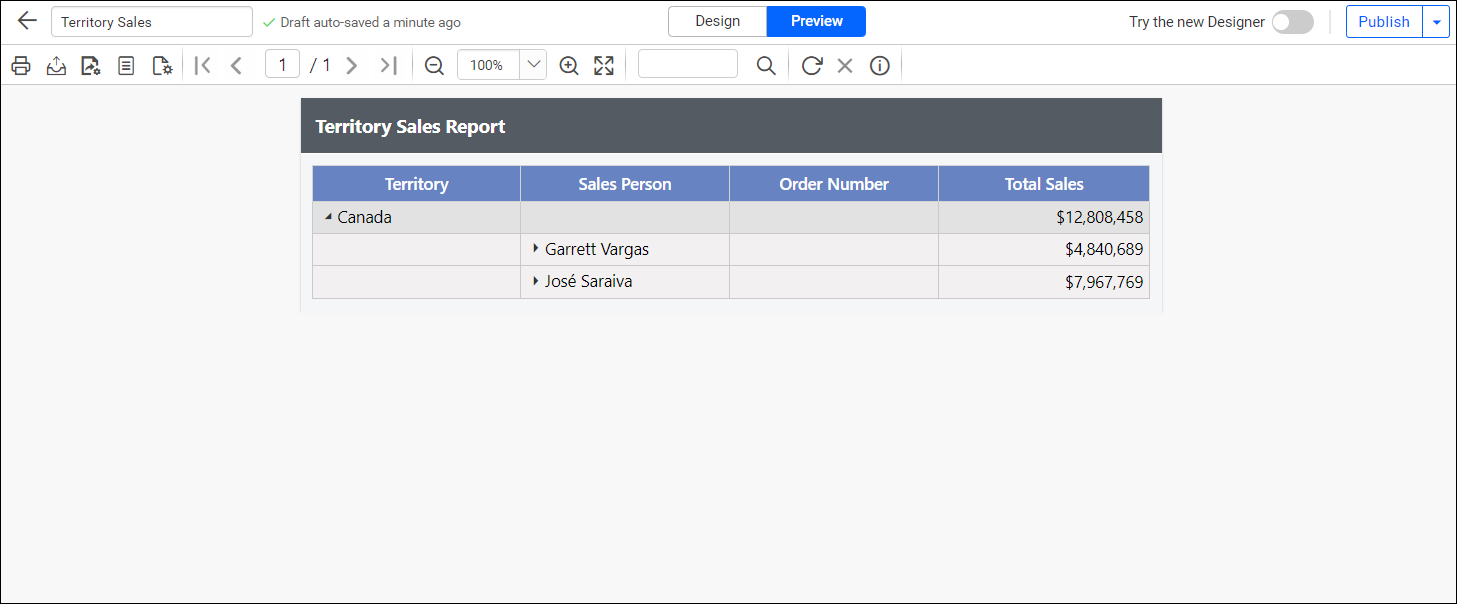
Task: Go to the last page icon
Action: tap(387, 64)
